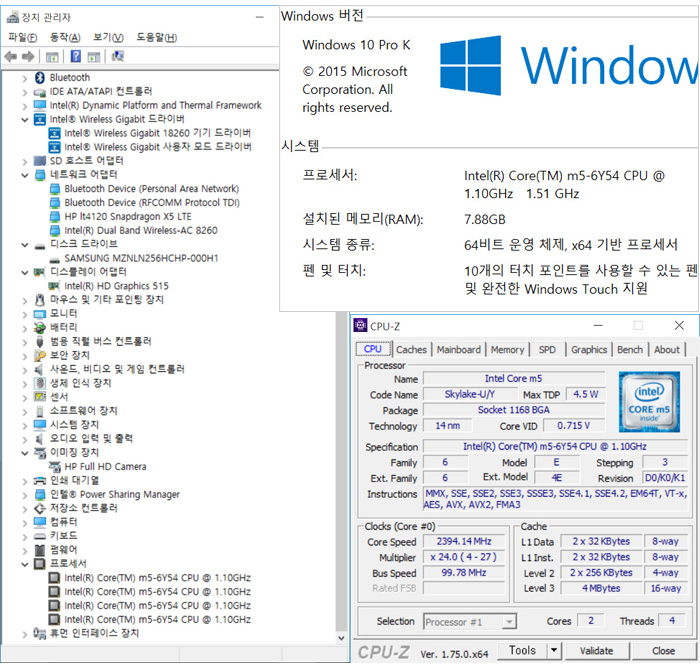Click the storage controllers (저장소 컨트롤러) icon
Viewport: 700px width, 665px height.
point(40,508)
